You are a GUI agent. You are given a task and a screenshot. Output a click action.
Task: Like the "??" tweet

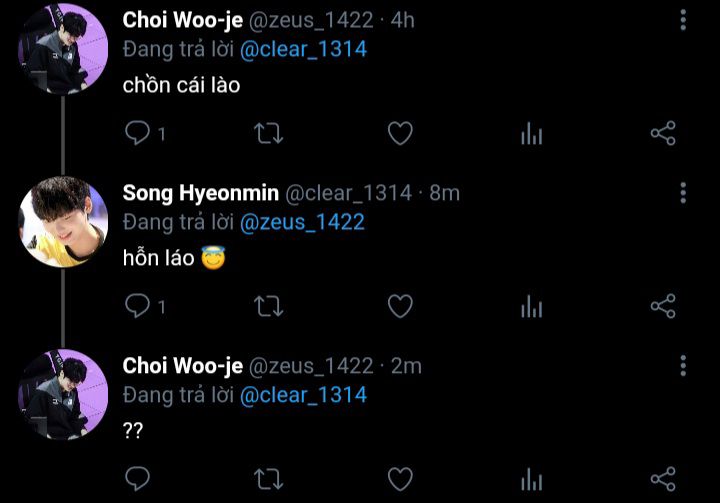click(x=400, y=479)
